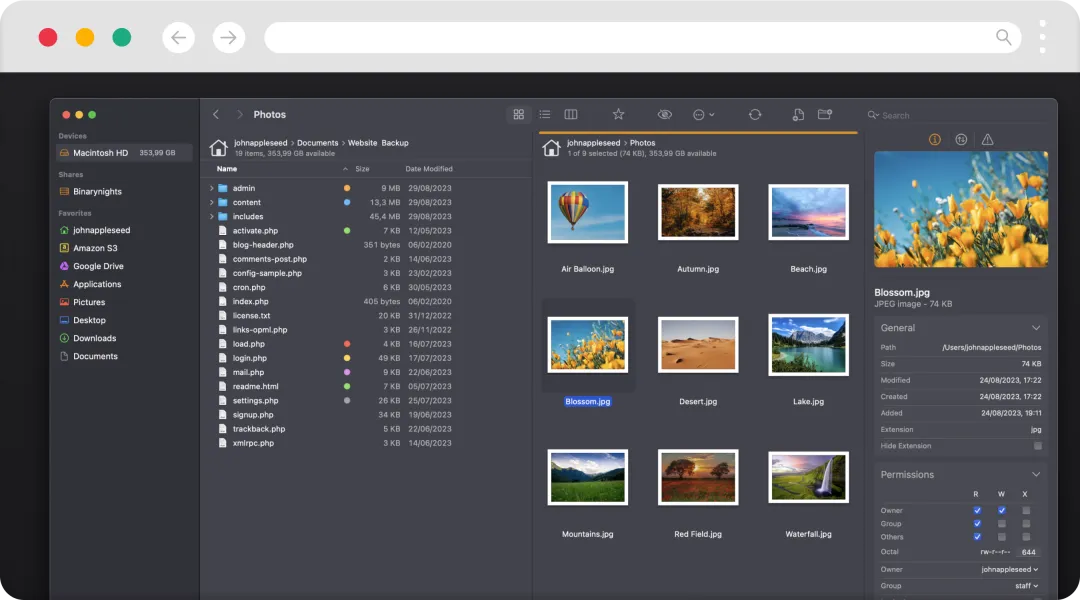This screenshot has height=600, width=1080.
Task: Click orange tag dot on admin
Action: (346, 188)
